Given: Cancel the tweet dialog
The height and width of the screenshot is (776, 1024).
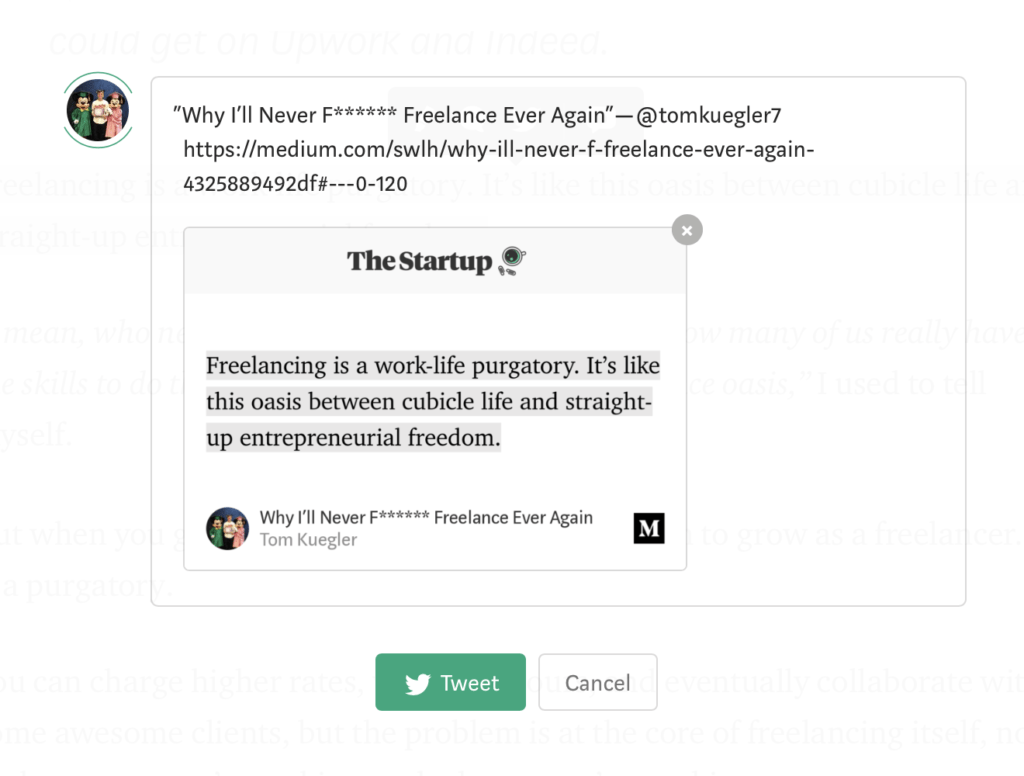Looking at the screenshot, I should [598, 682].
